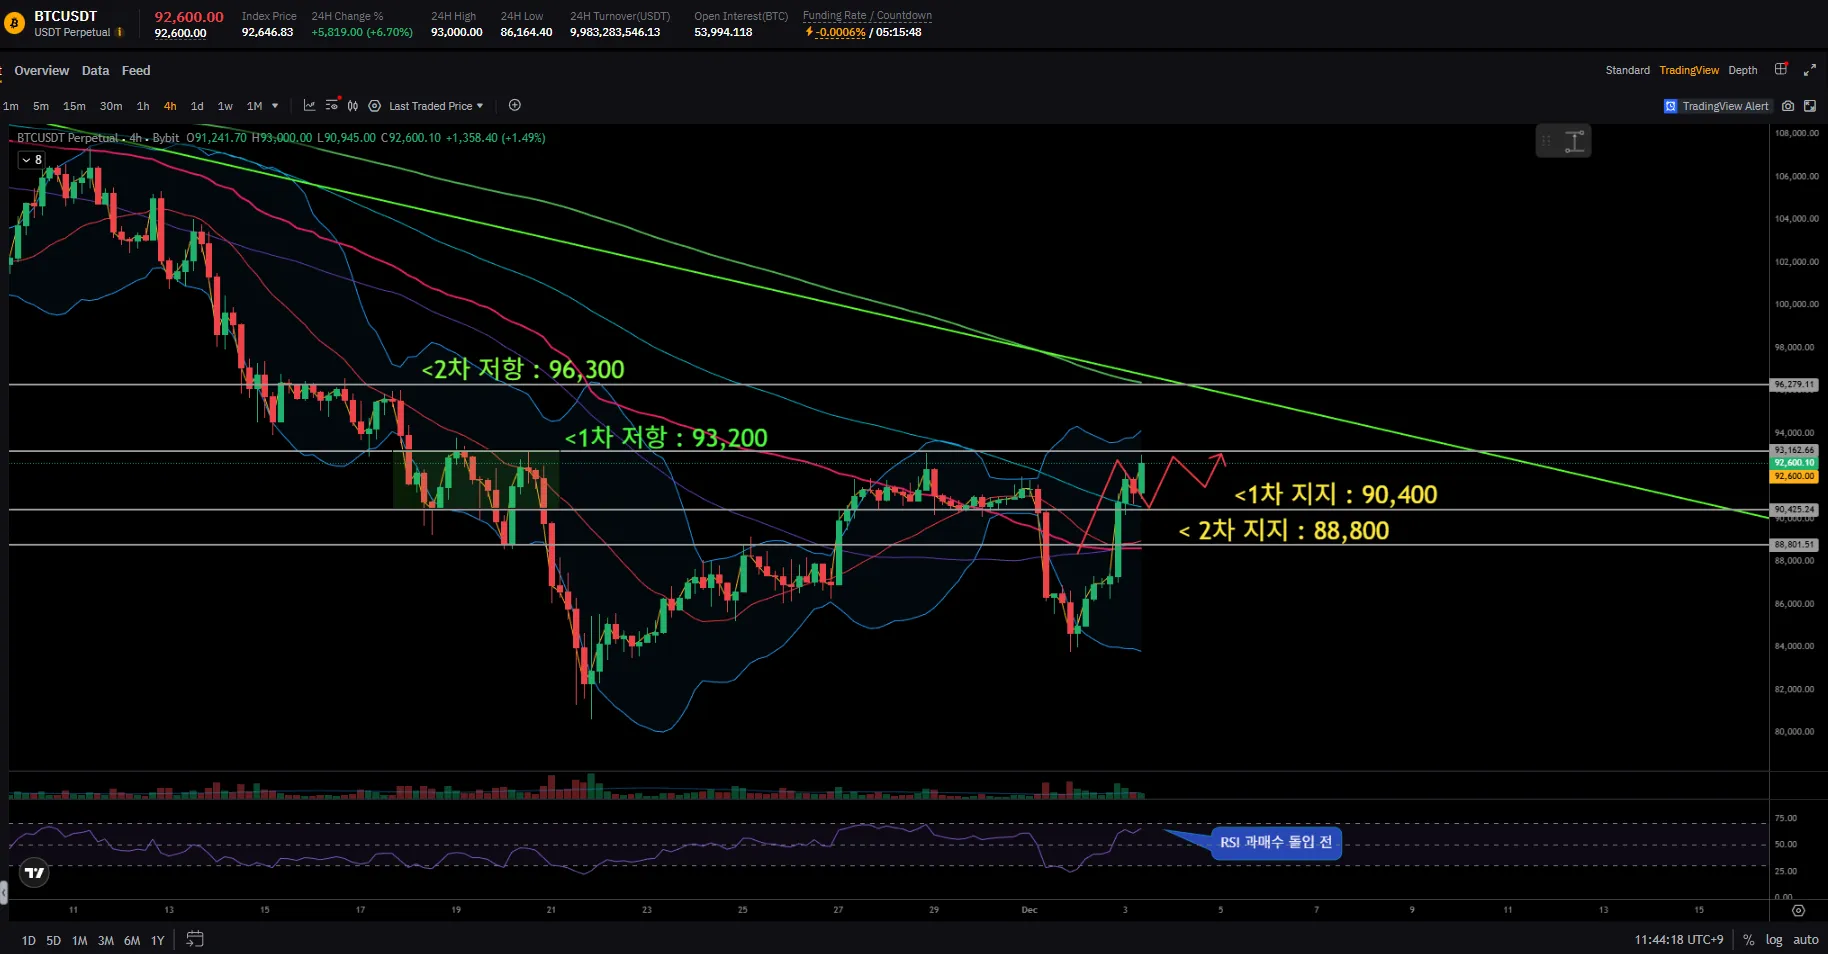Select the measure drawing tool icon
Viewport: 1828px width, 954px height.
pos(1575,142)
